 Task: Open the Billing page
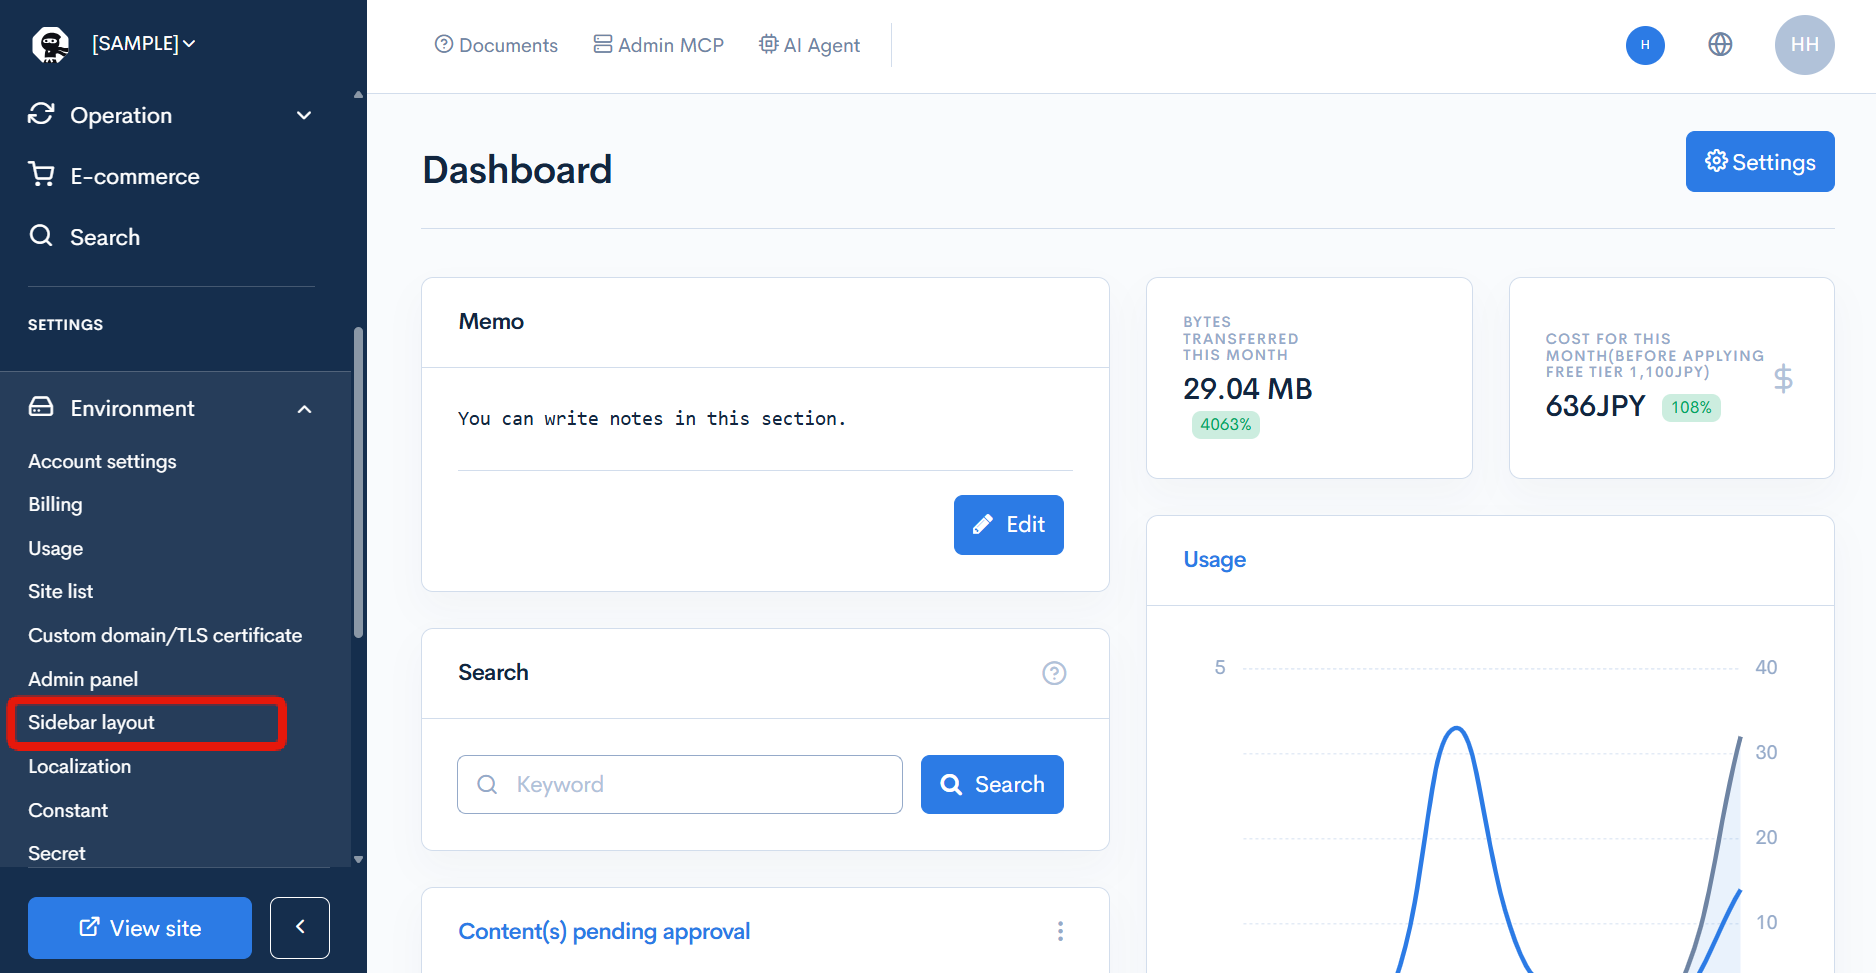pyautogui.click(x=55, y=505)
